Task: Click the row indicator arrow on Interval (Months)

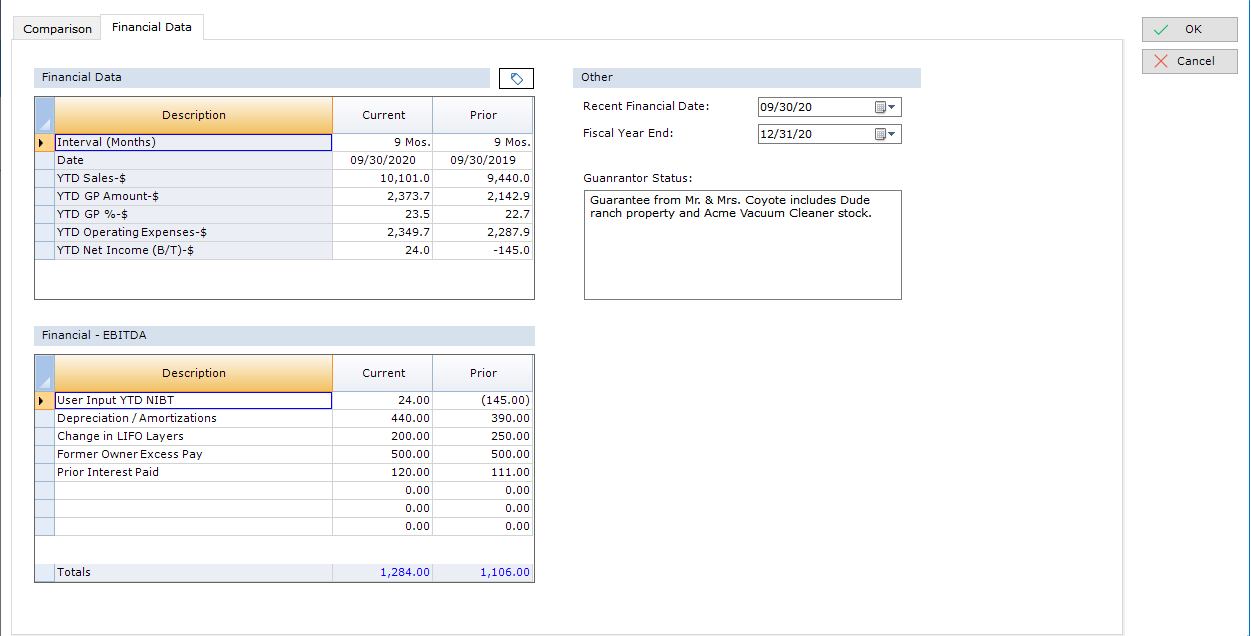Action: (42, 141)
